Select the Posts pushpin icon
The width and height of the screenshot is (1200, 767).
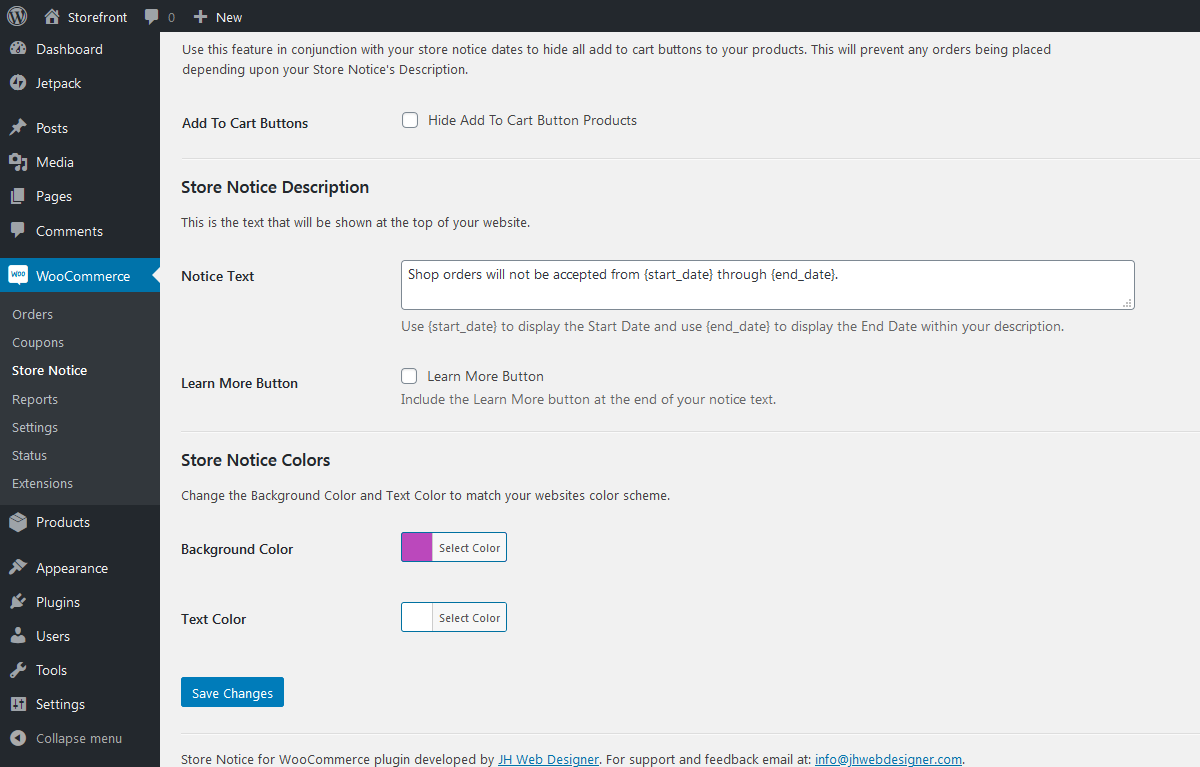20,127
